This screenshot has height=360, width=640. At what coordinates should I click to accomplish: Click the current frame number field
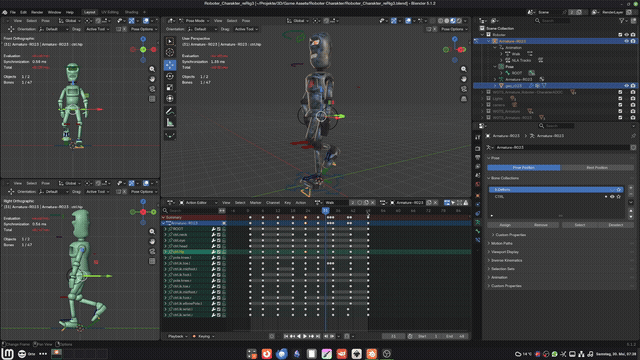pyautogui.click(x=393, y=336)
